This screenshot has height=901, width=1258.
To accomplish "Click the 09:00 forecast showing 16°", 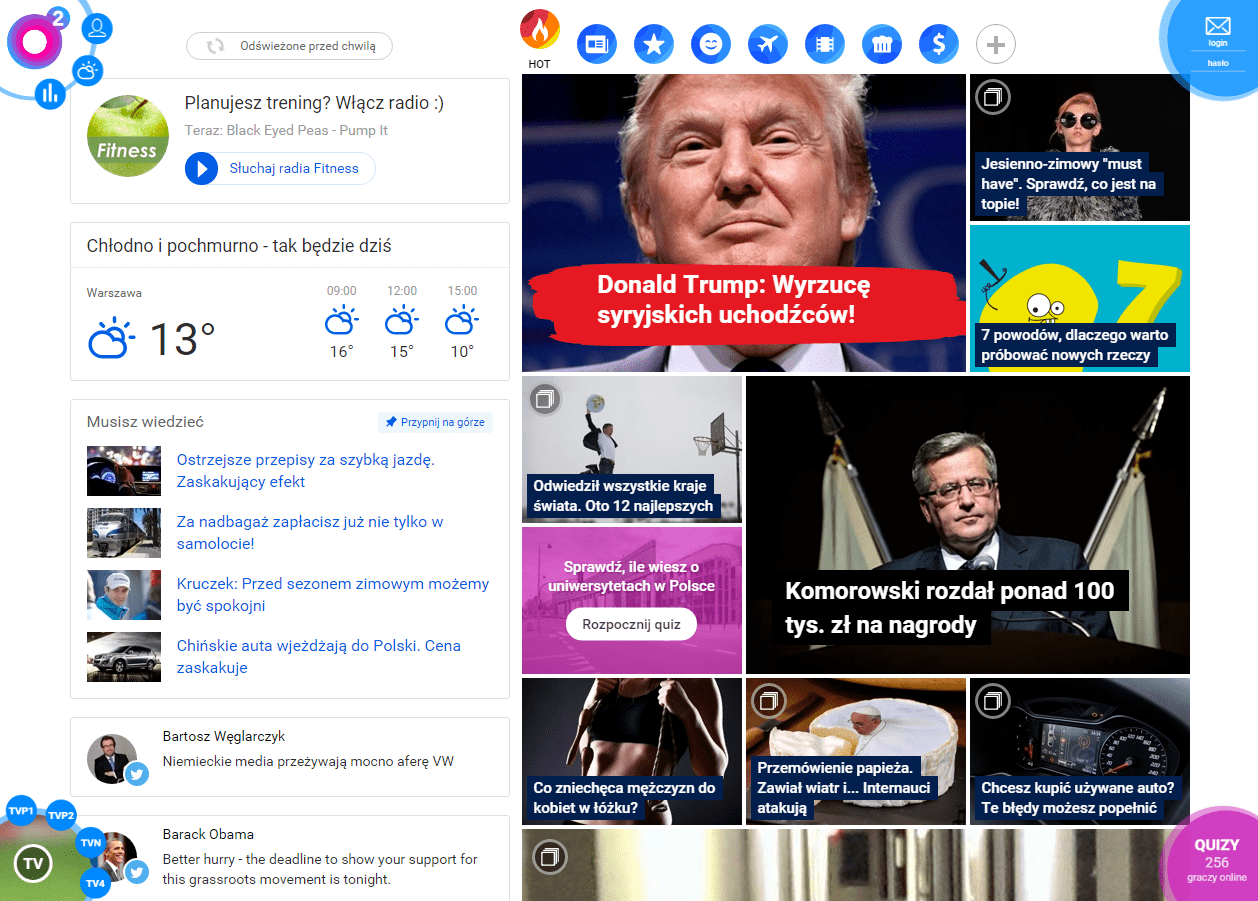I will pyautogui.click(x=342, y=322).
